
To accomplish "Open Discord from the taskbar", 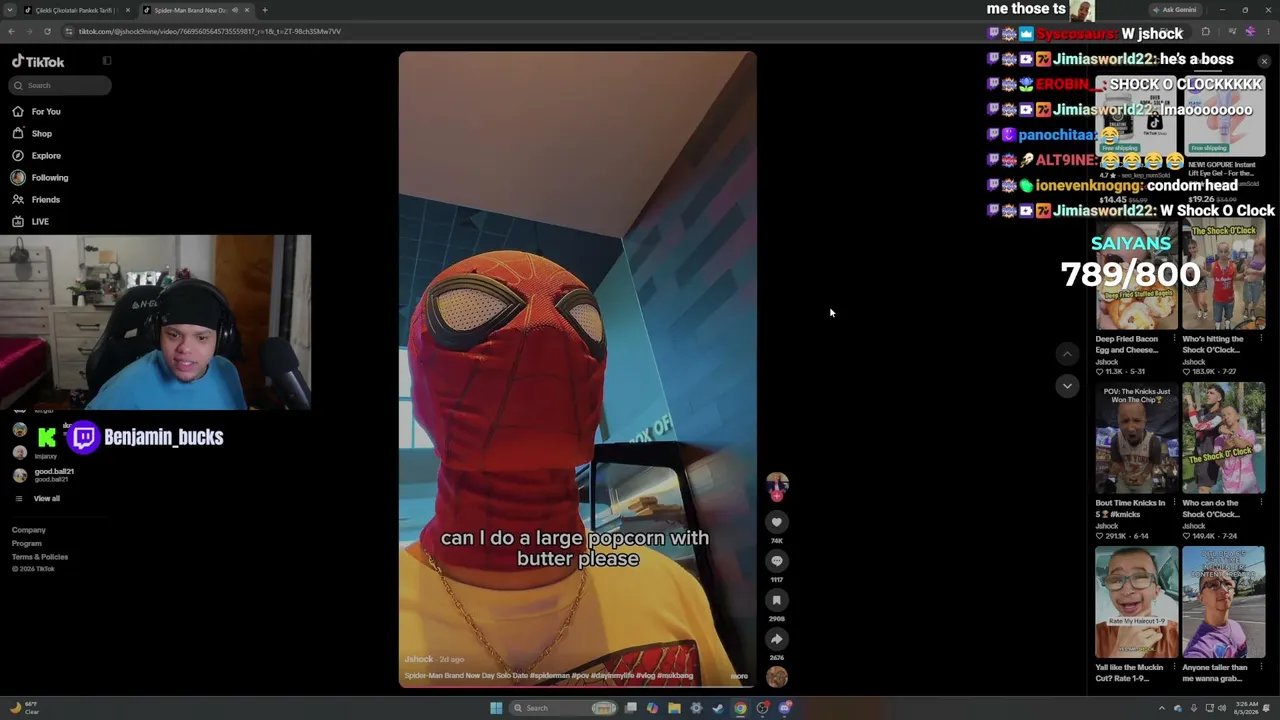I will click(x=784, y=708).
